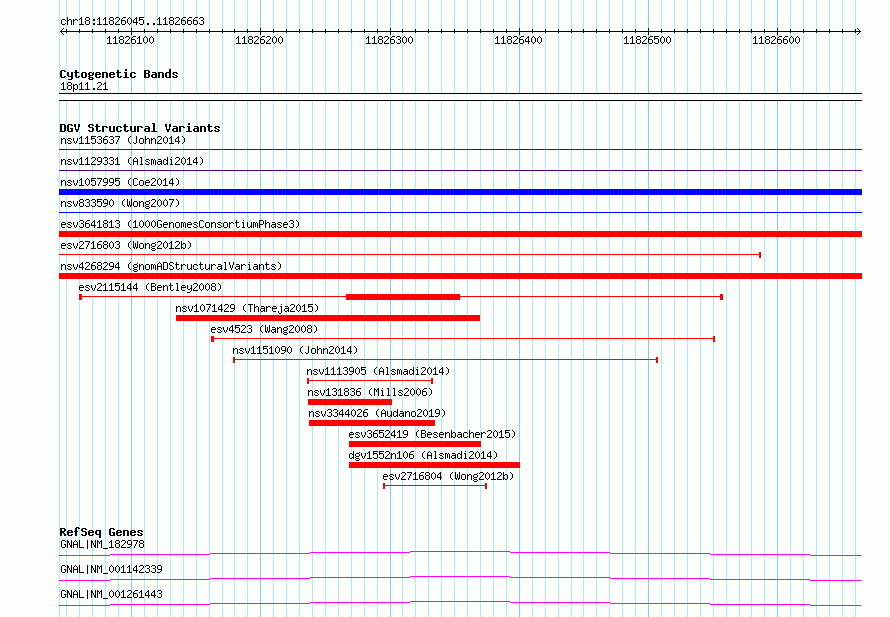Open the esv2716804 (Wong2012b) label
This screenshot has width=890, height=617.
448,476
